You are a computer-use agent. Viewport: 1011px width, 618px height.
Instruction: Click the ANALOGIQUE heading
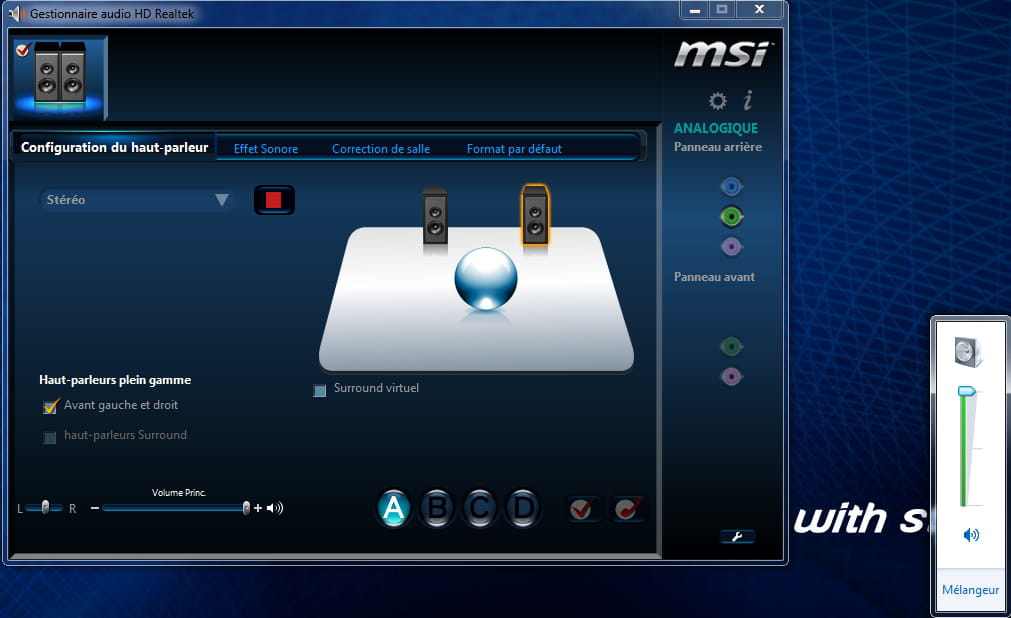point(716,128)
